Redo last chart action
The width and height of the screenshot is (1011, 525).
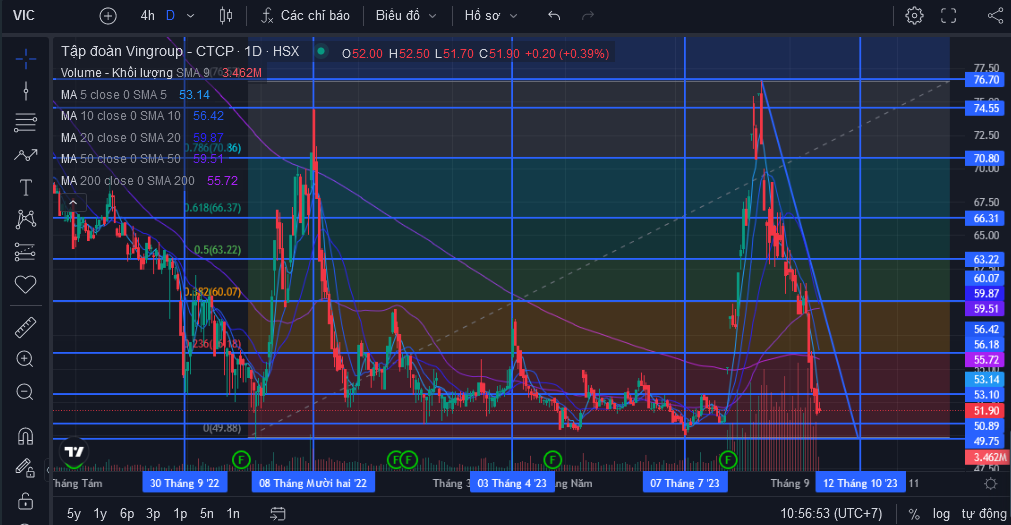pos(587,15)
